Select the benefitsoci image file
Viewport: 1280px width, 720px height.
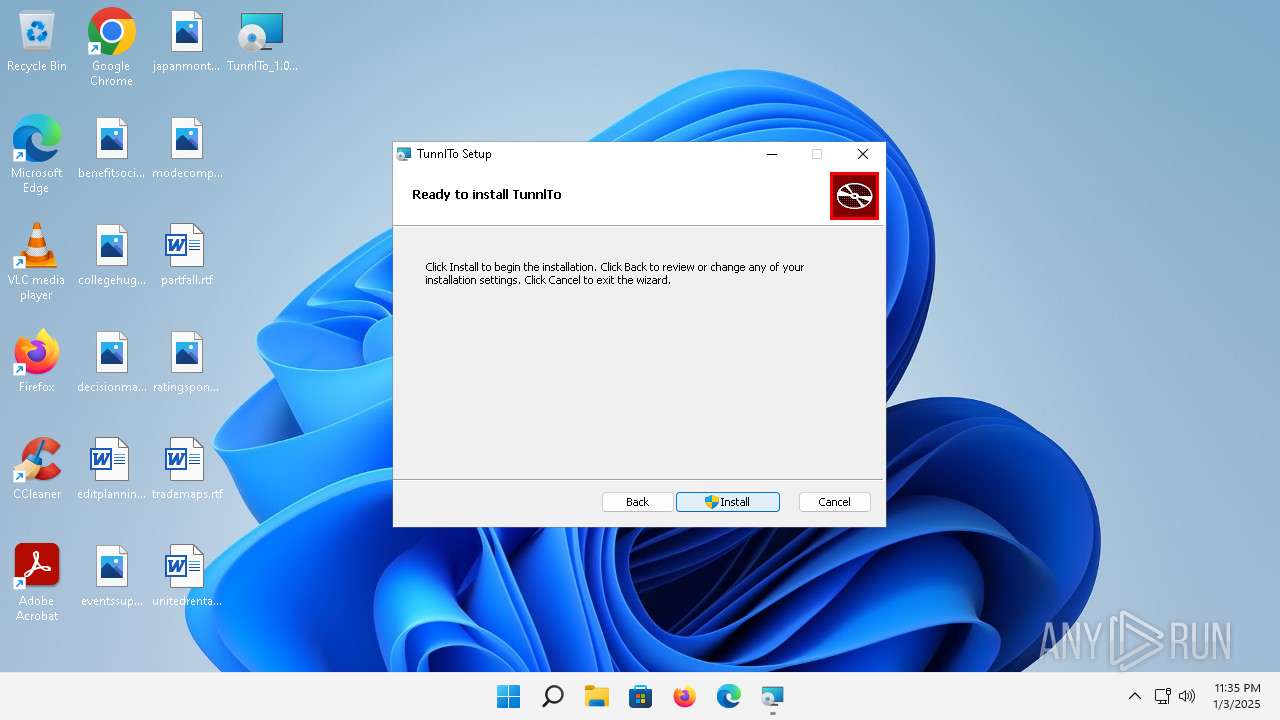[111, 149]
